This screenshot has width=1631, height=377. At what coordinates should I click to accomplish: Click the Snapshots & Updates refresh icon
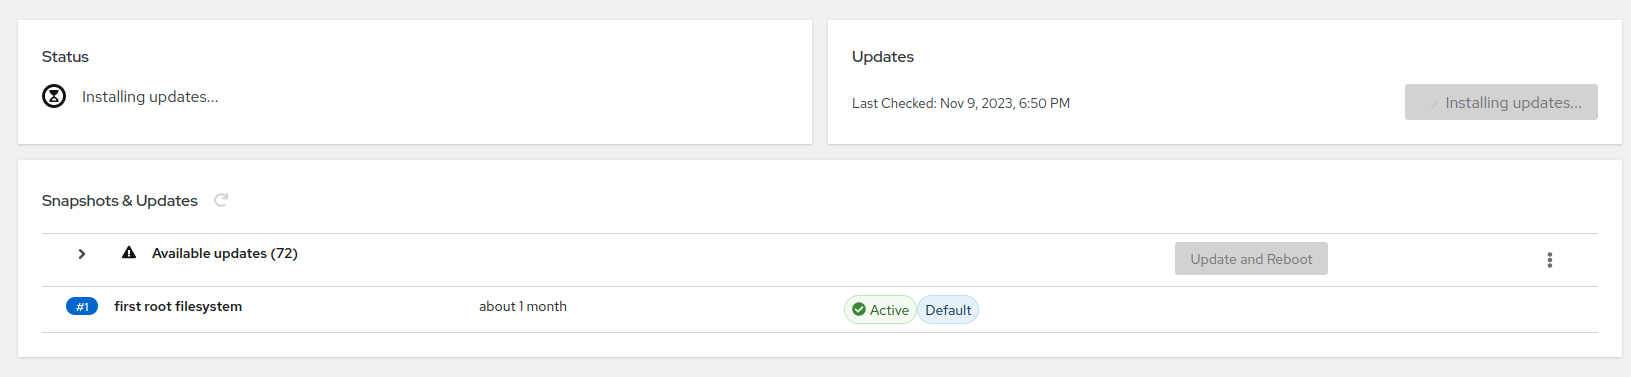pyautogui.click(x=221, y=200)
